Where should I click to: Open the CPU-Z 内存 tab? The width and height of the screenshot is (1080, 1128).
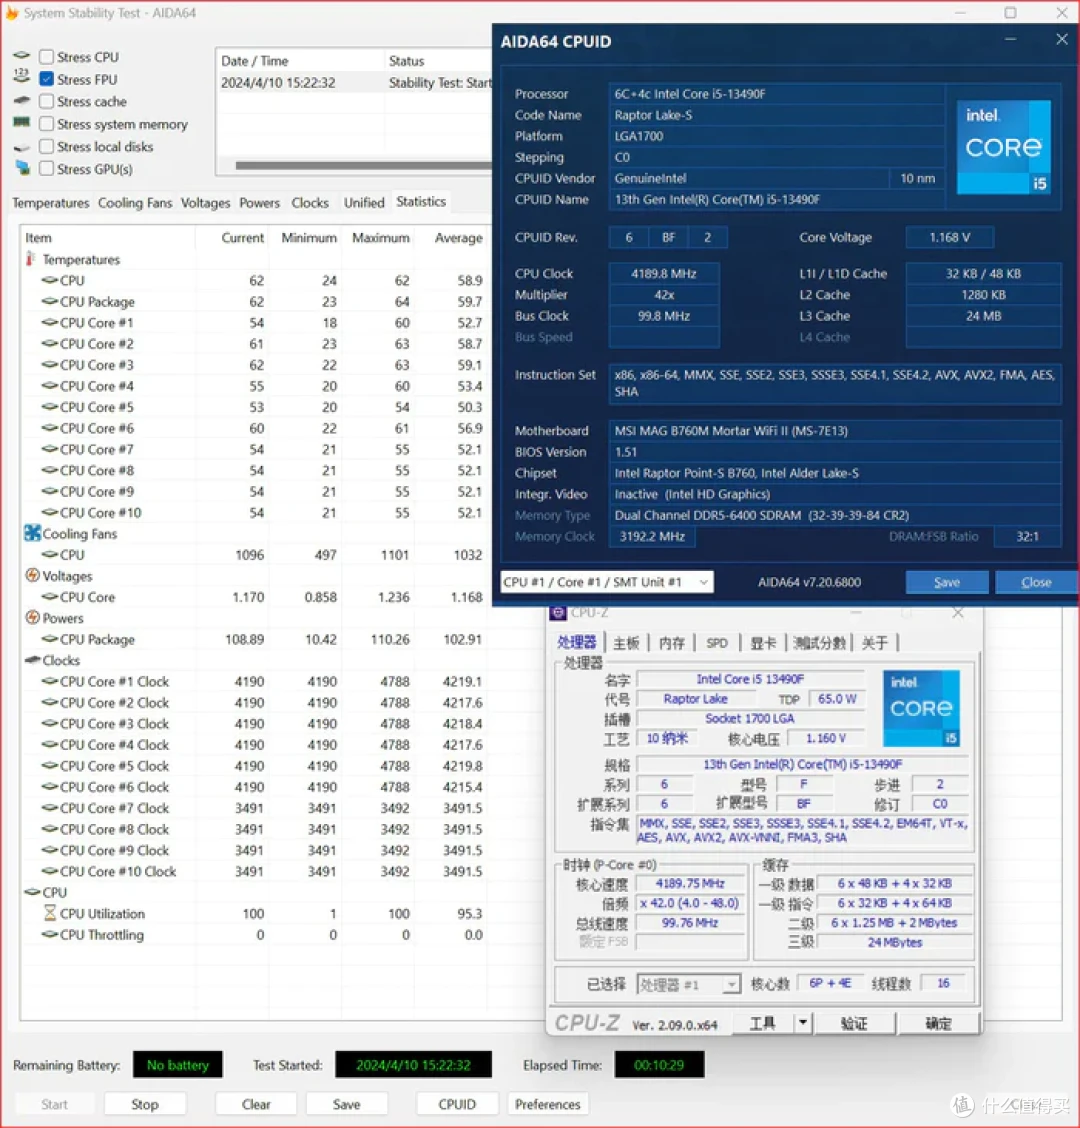[x=672, y=642]
